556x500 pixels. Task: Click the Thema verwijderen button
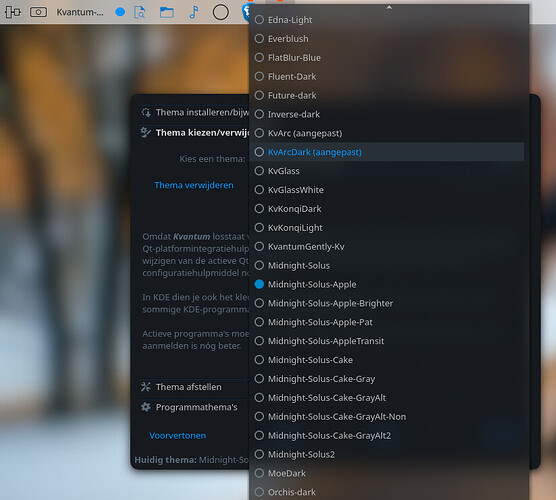(x=194, y=185)
